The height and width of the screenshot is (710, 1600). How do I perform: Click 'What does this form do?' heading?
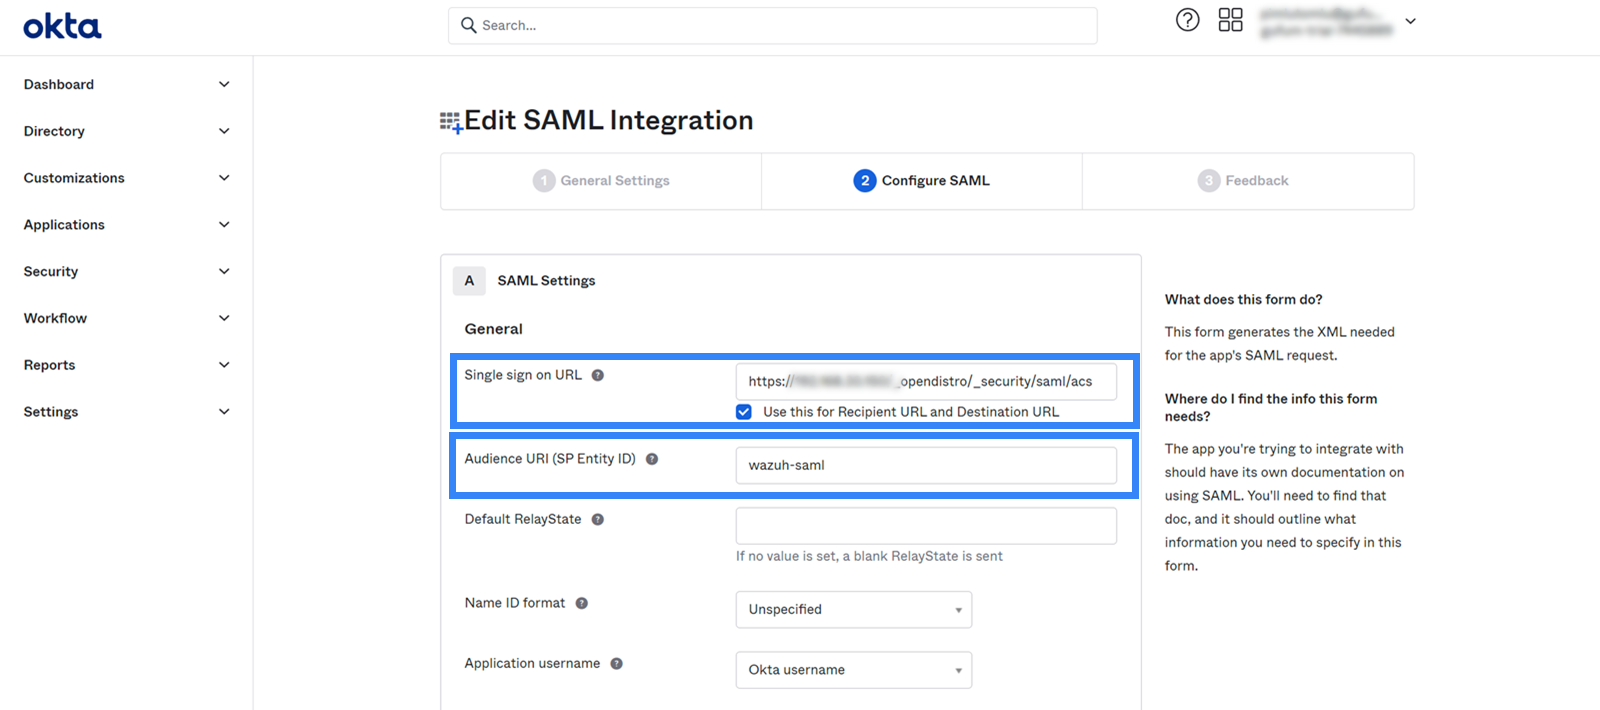(1243, 300)
